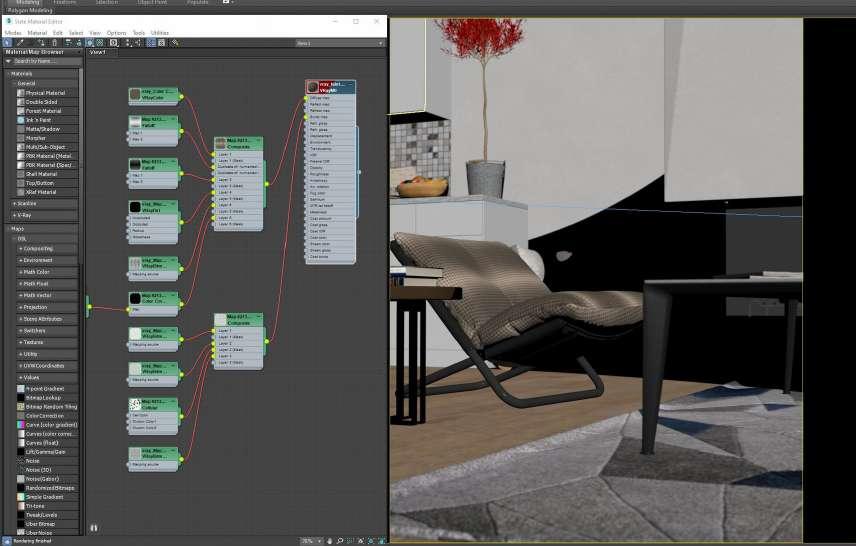The height and width of the screenshot is (546, 856).
Task: Switch to the View1 tab
Action: [97, 52]
